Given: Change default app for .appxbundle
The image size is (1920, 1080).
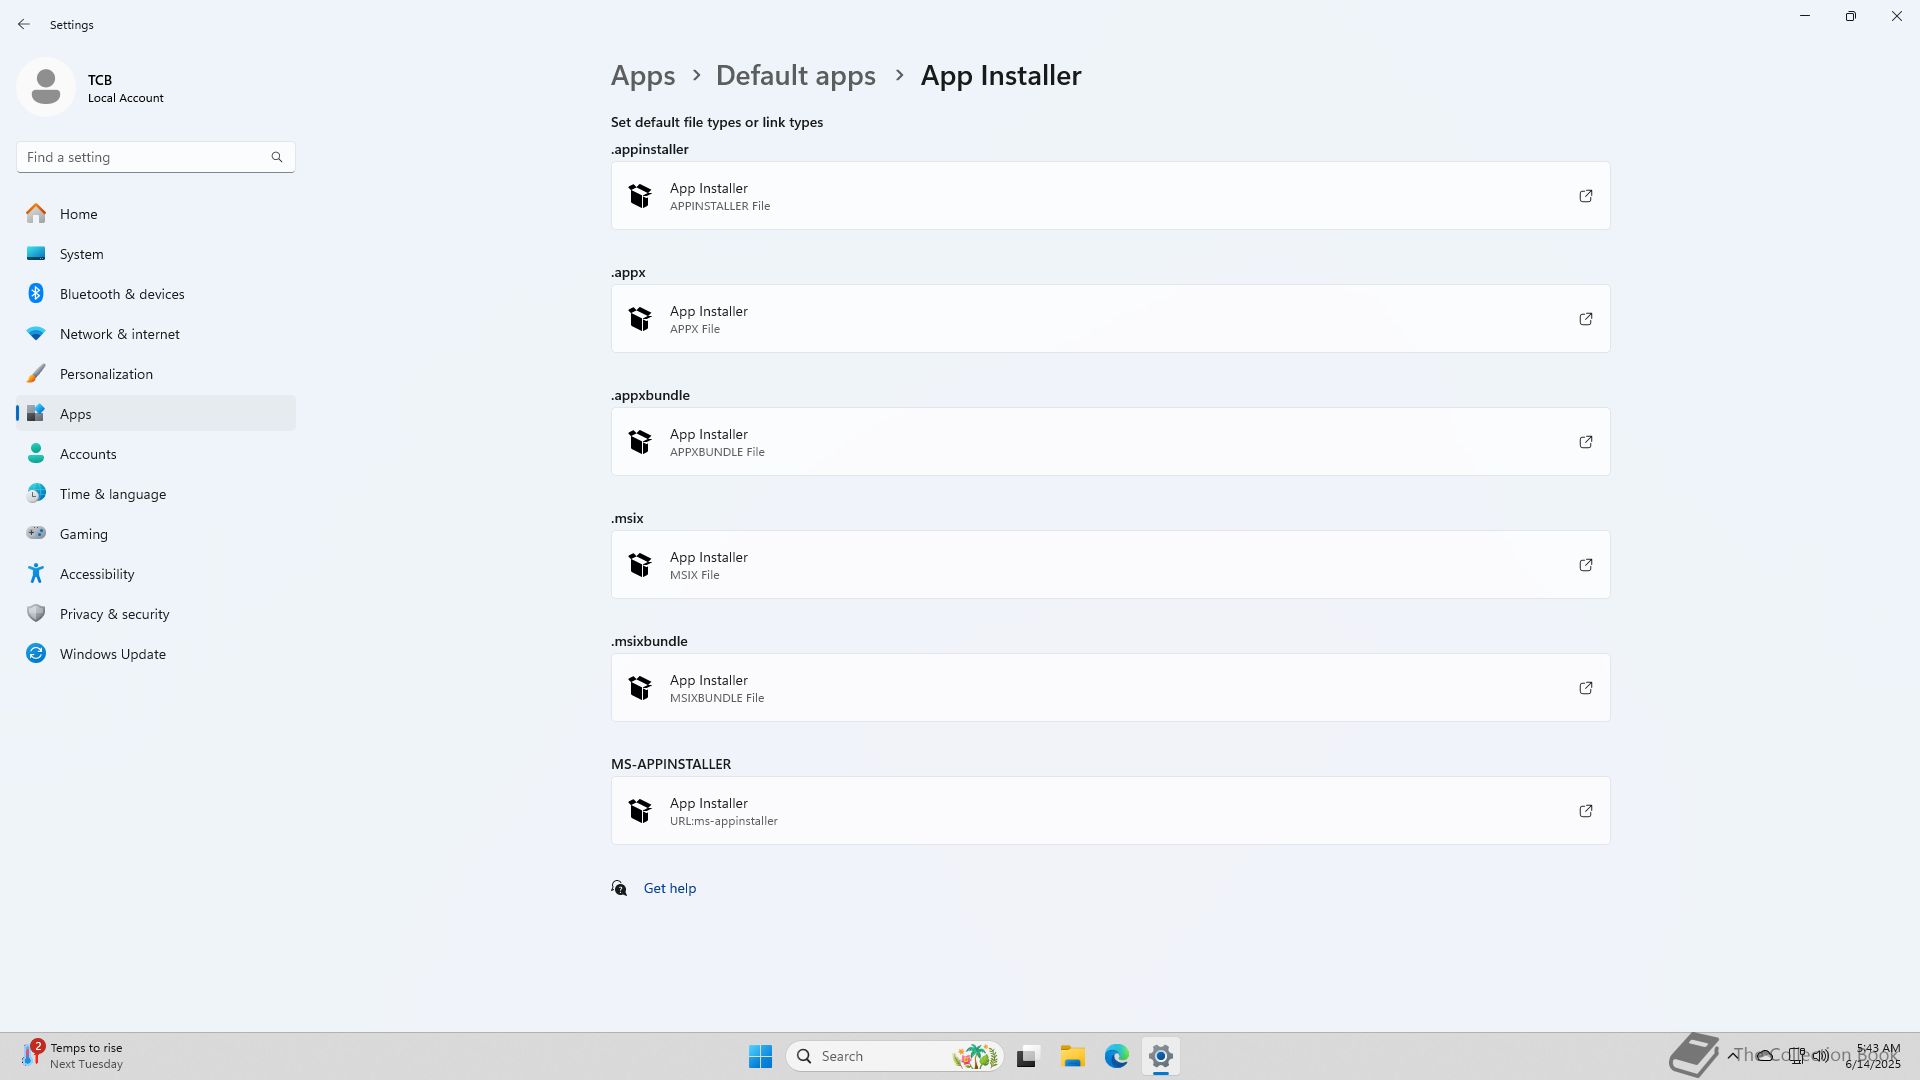Looking at the screenshot, I should tap(1110, 442).
